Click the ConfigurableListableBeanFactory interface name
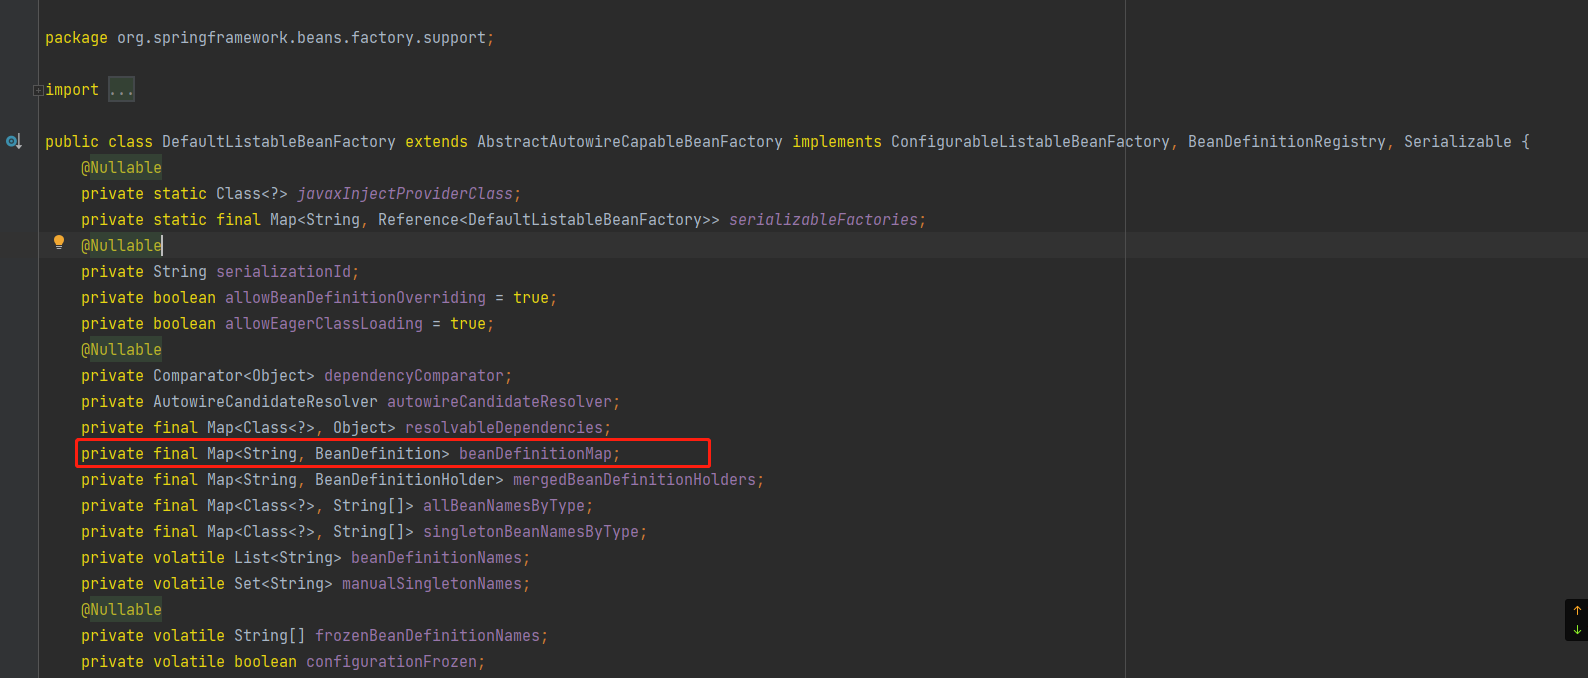1588x678 pixels. pyautogui.click(x=1030, y=142)
